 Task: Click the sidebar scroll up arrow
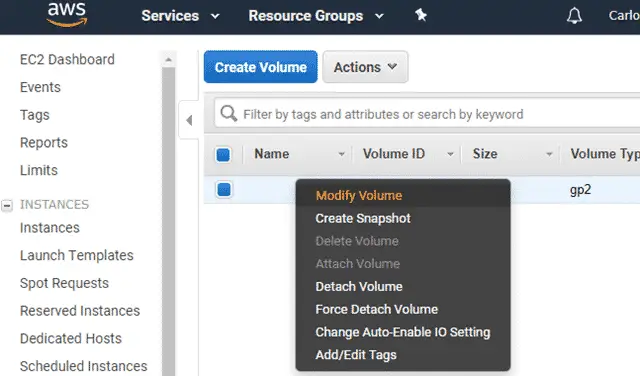pos(168,60)
